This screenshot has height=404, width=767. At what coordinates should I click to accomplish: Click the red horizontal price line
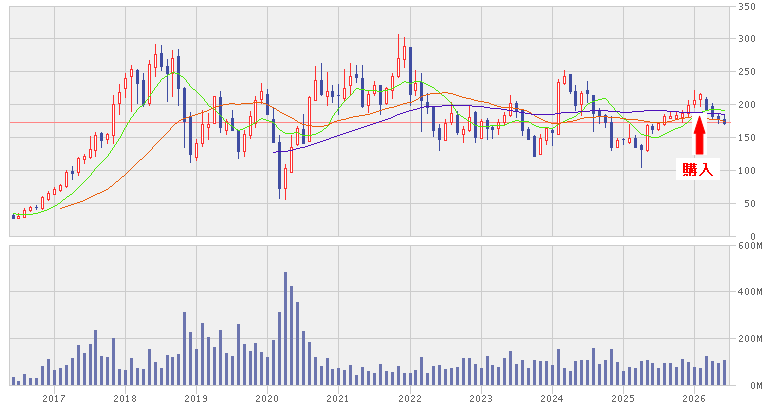pos(369,122)
